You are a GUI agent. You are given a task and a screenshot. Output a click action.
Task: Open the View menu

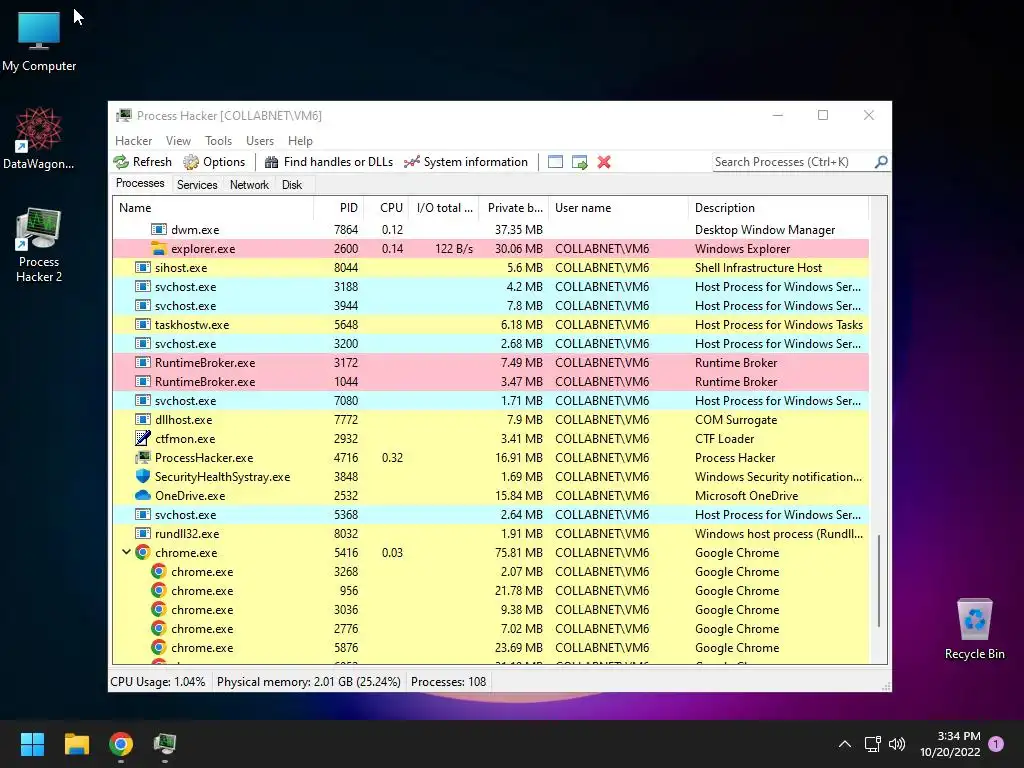(178, 140)
